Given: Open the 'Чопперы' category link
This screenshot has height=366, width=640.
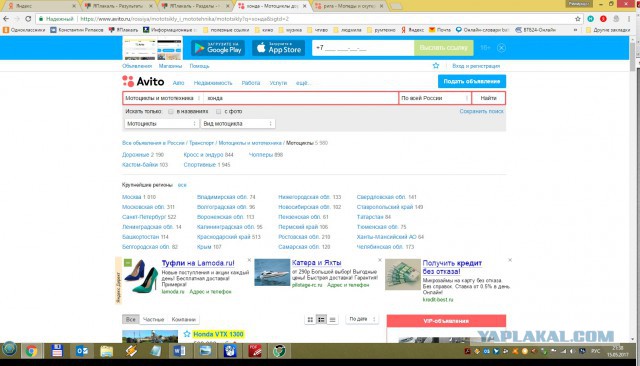Looking at the screenshot, I should [x=260, y=155].
